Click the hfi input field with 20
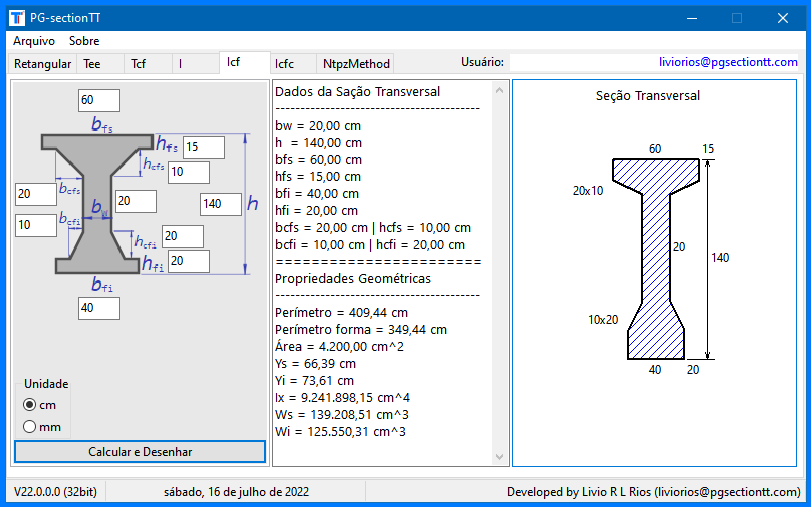Viewport: 811px width, 507px height. pyautogui.click(x=189, y=261)
